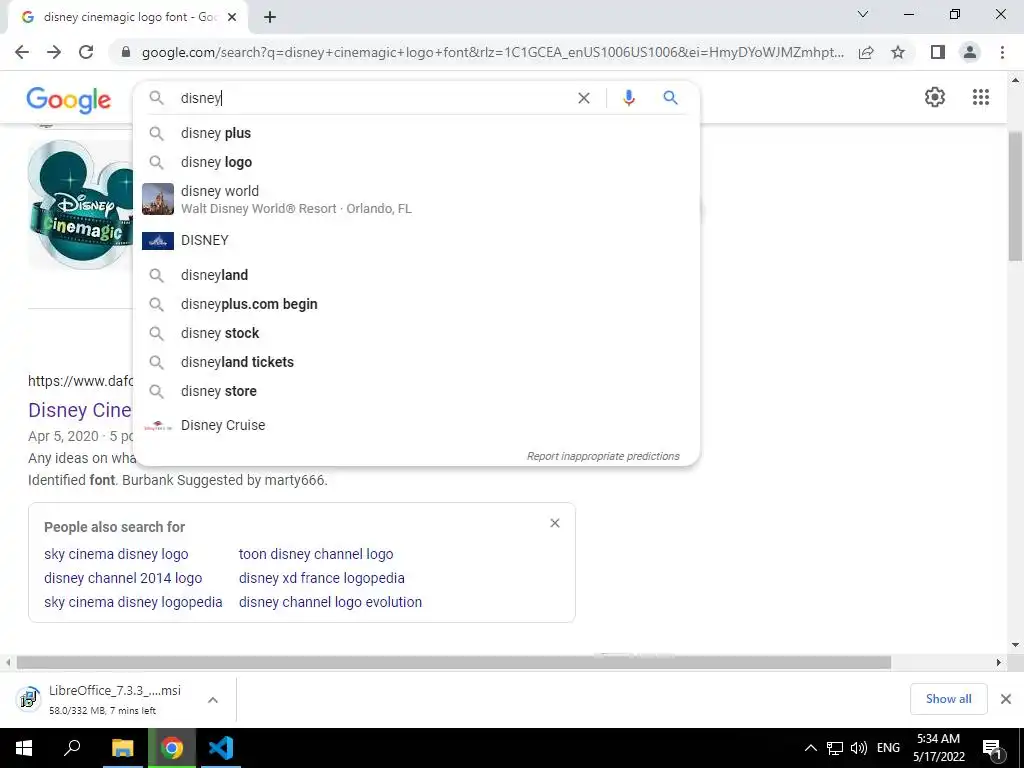Screen dimensions: 1024x768
Task: Select suggestion disney stock
Action: [417, 333]
